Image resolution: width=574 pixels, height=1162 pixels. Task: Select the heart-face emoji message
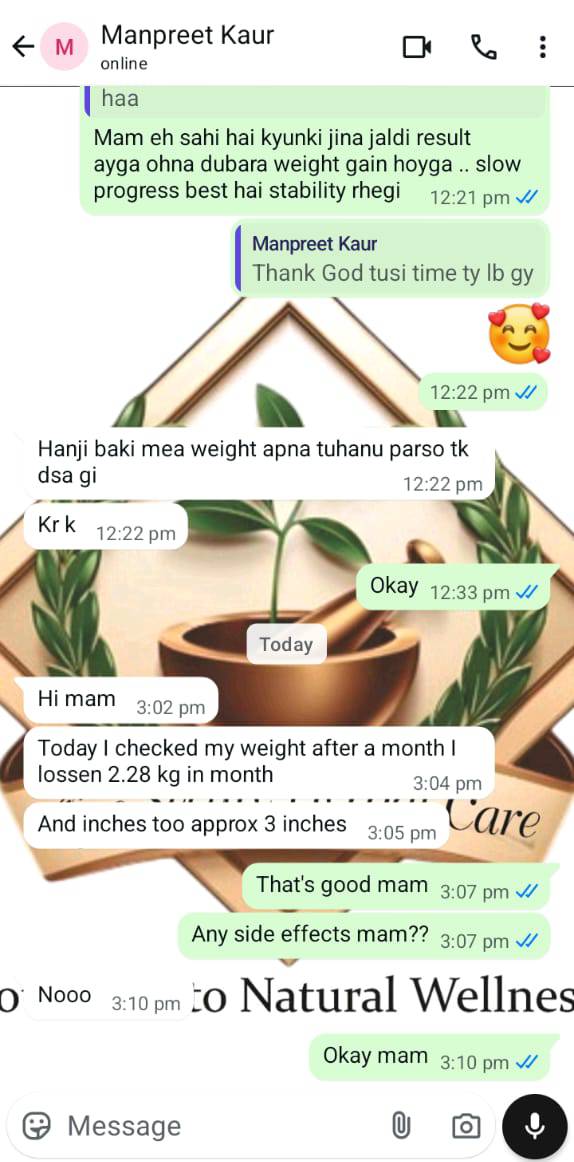[520, 333]
